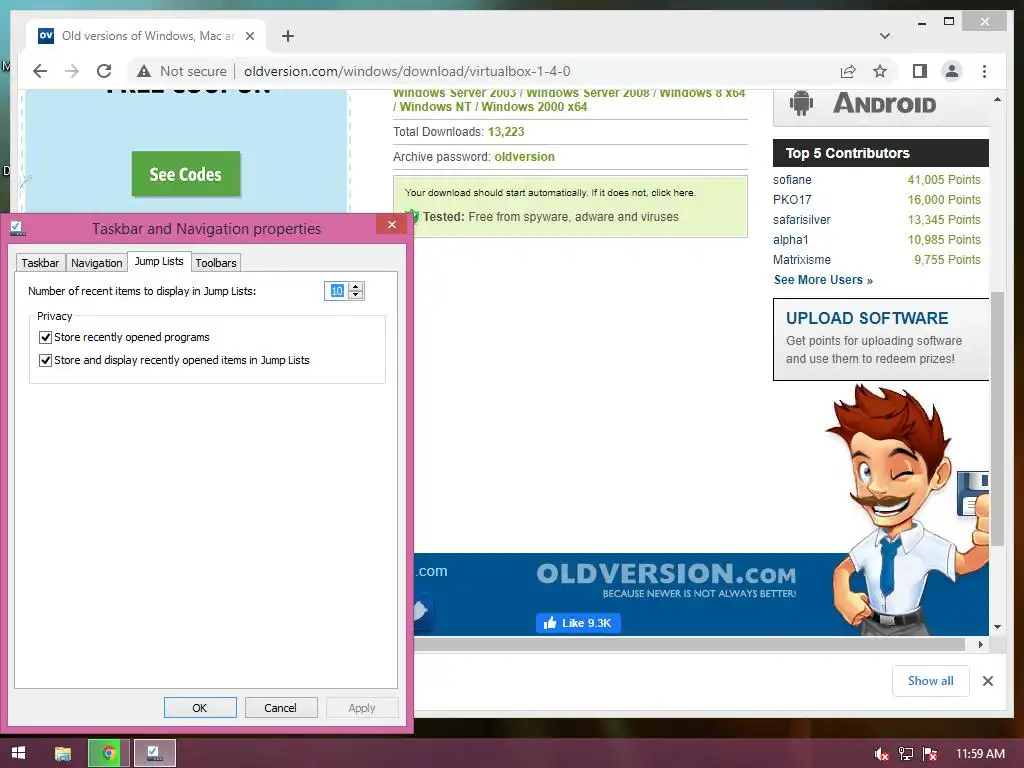Click the Tested free from spyware text
Viewport: 1024px width, 768px height.
pos(551,217)
